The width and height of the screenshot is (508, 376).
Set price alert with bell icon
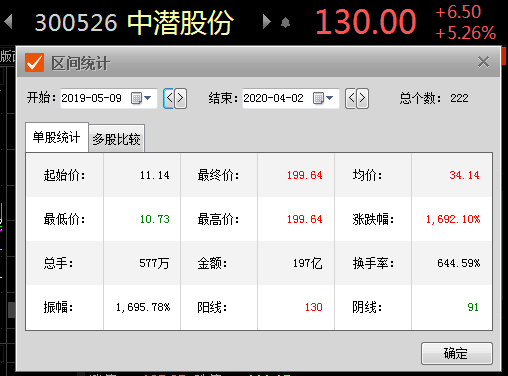pos(285,23)
